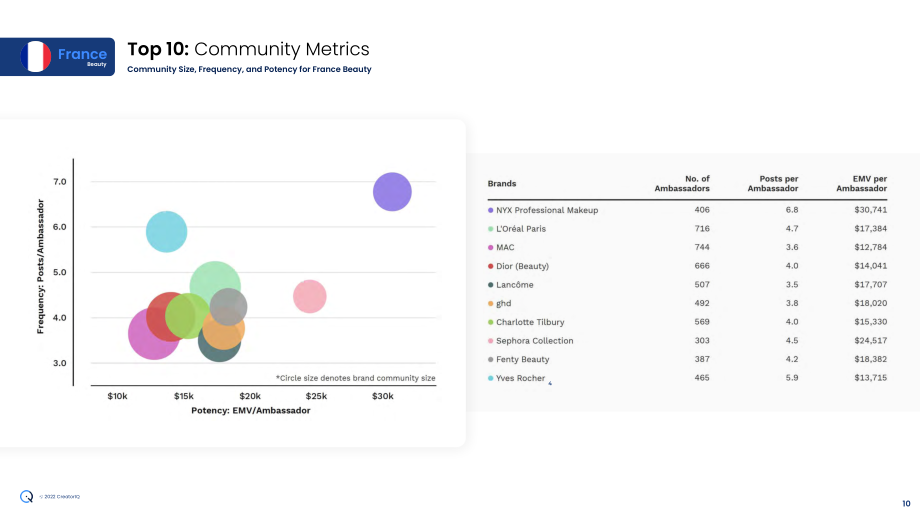Click the Potency: EMV/Ambassador axis title
Screen dimensions: 920x518
pyautogui.click(x=251, y=411)
